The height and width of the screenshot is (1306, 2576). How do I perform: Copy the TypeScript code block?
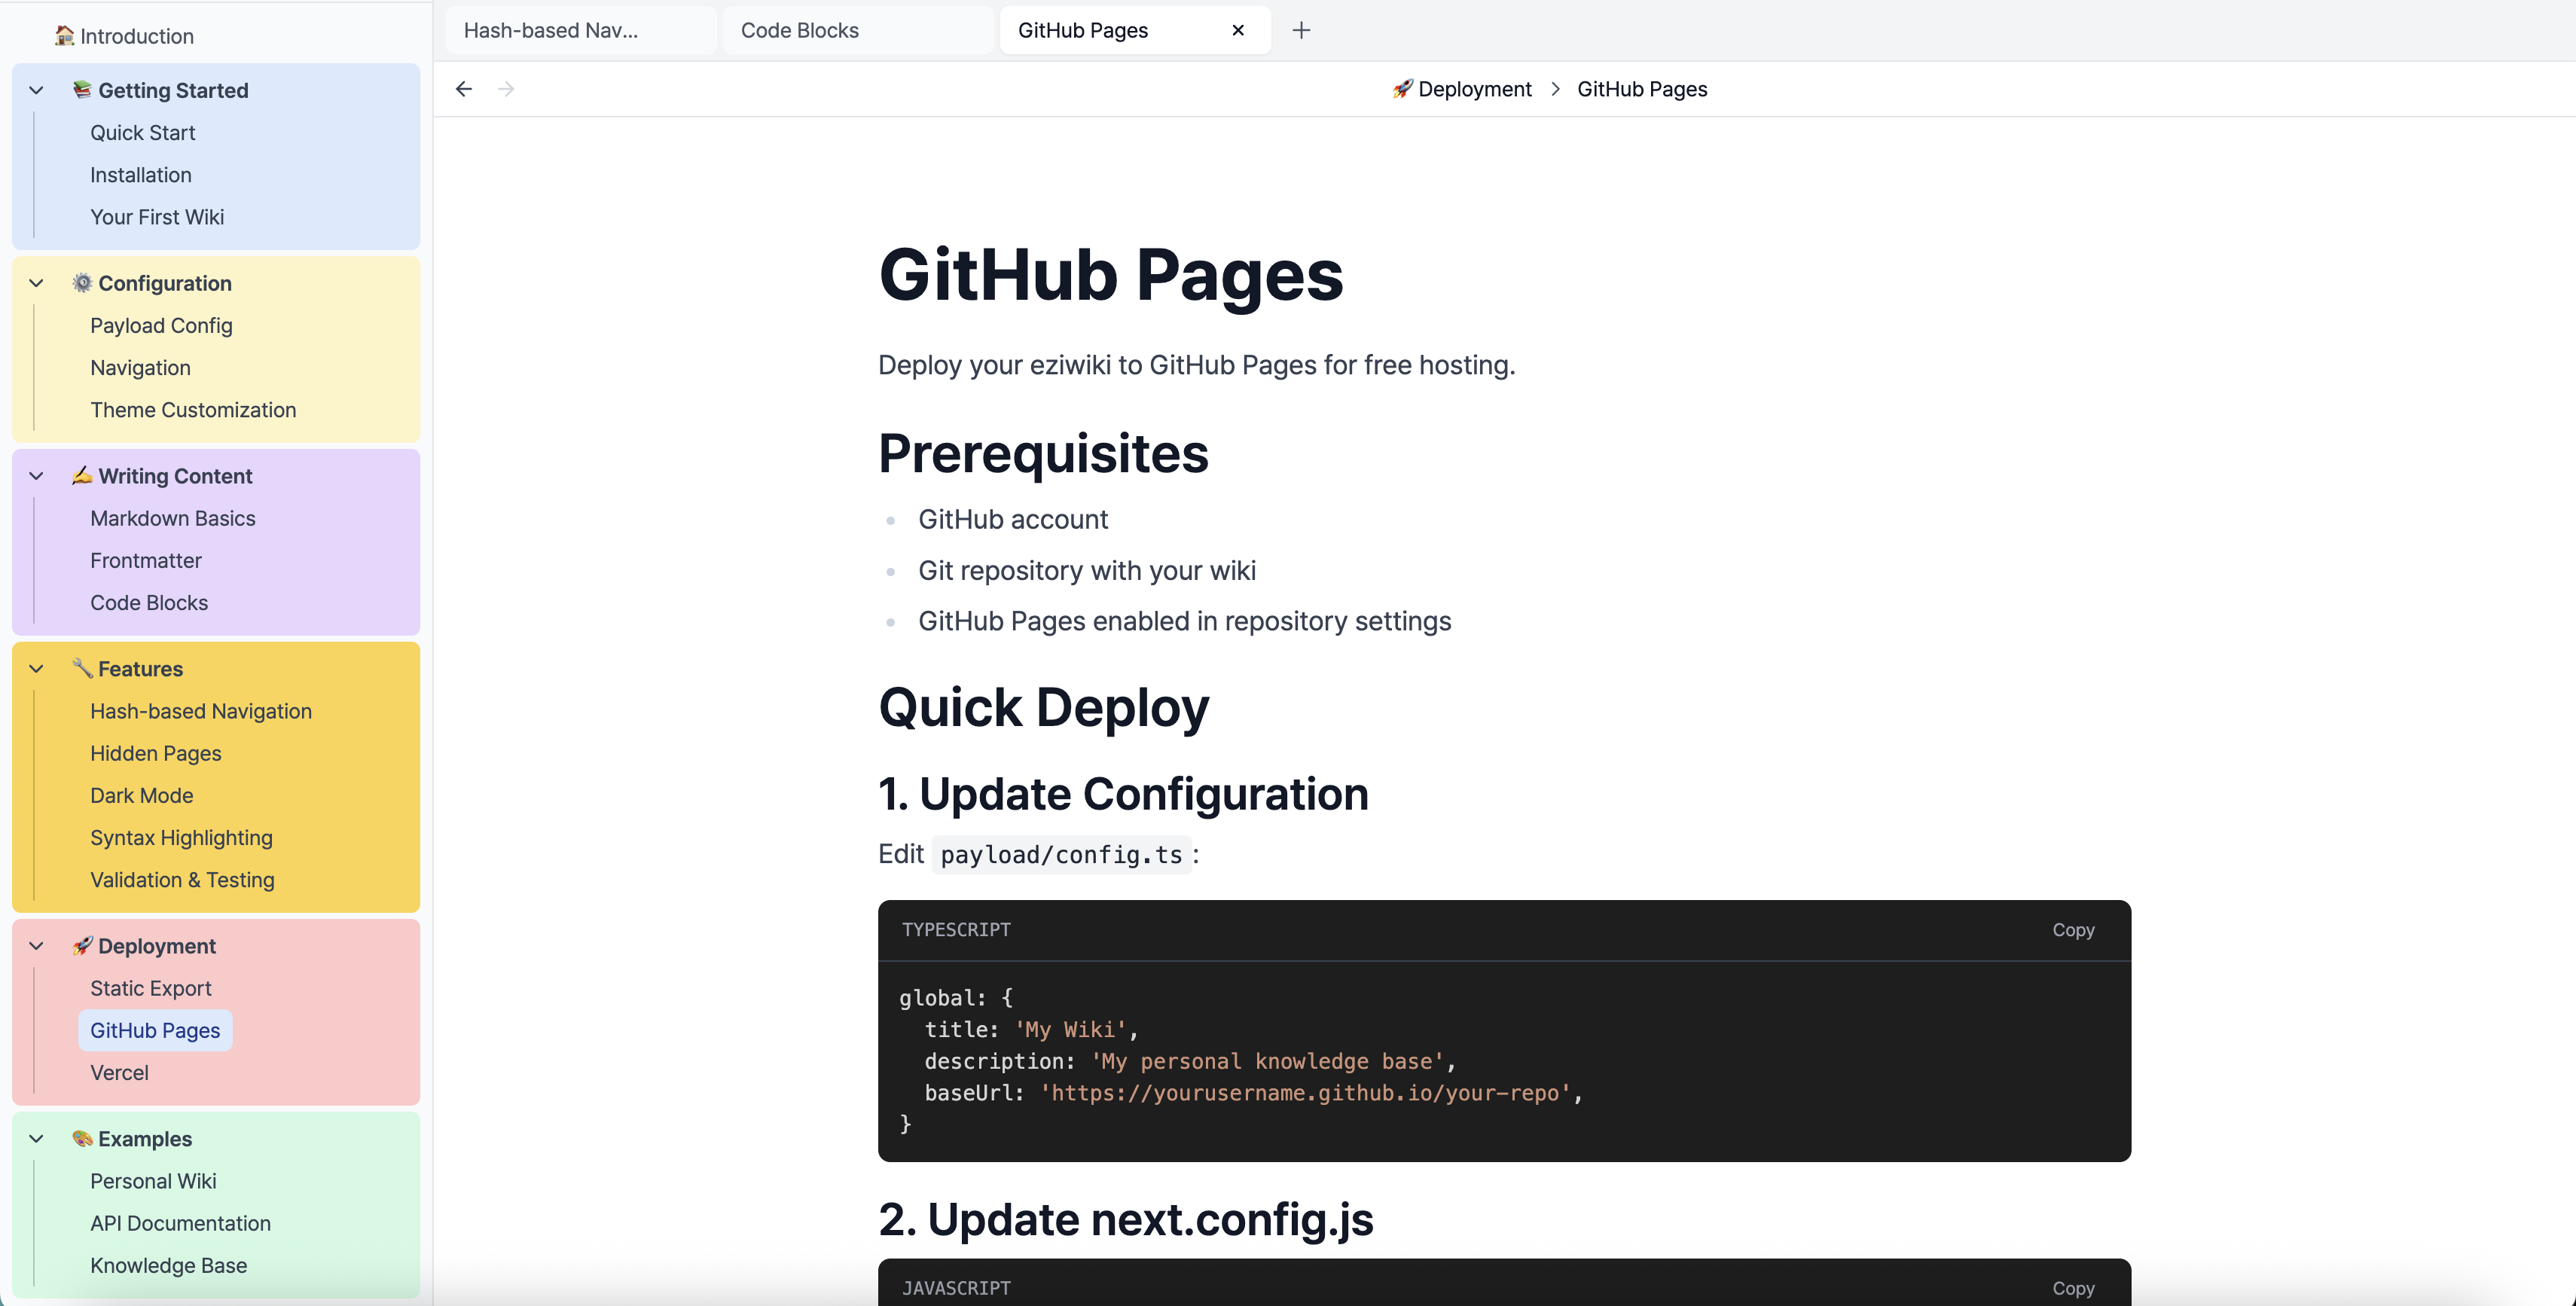2072,929
